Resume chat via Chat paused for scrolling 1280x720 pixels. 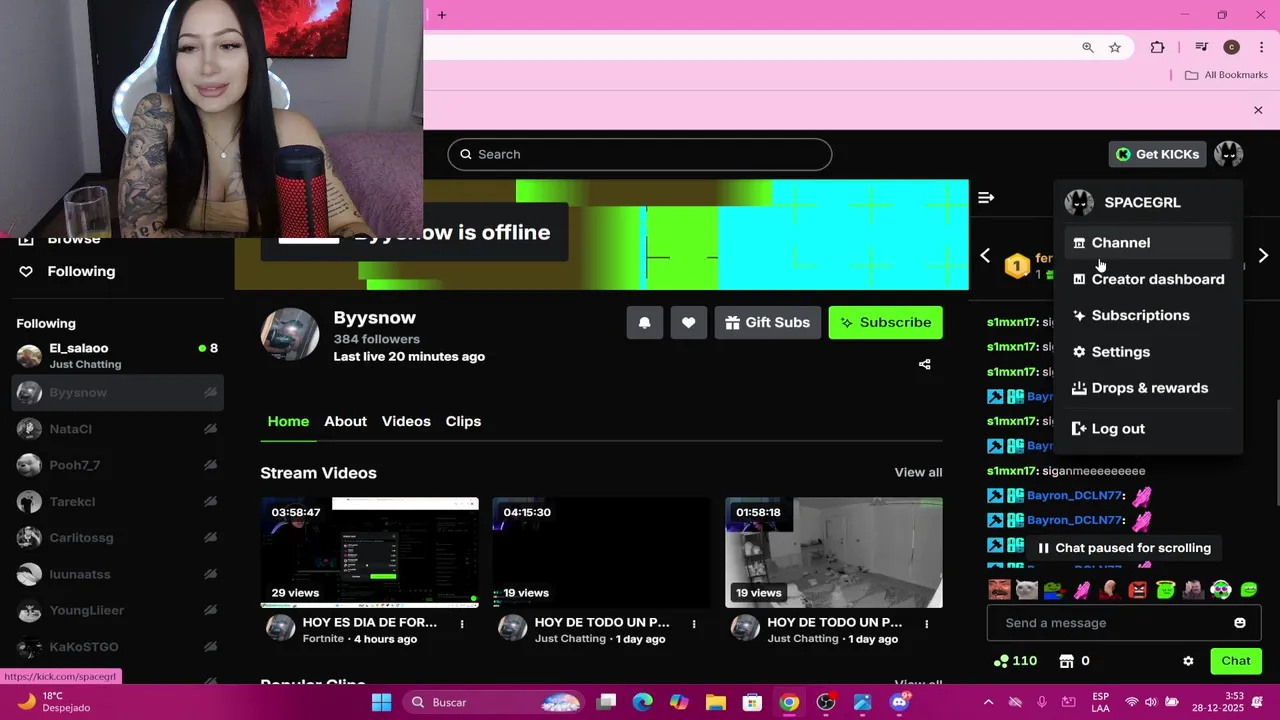click(x=1124, y=548)
